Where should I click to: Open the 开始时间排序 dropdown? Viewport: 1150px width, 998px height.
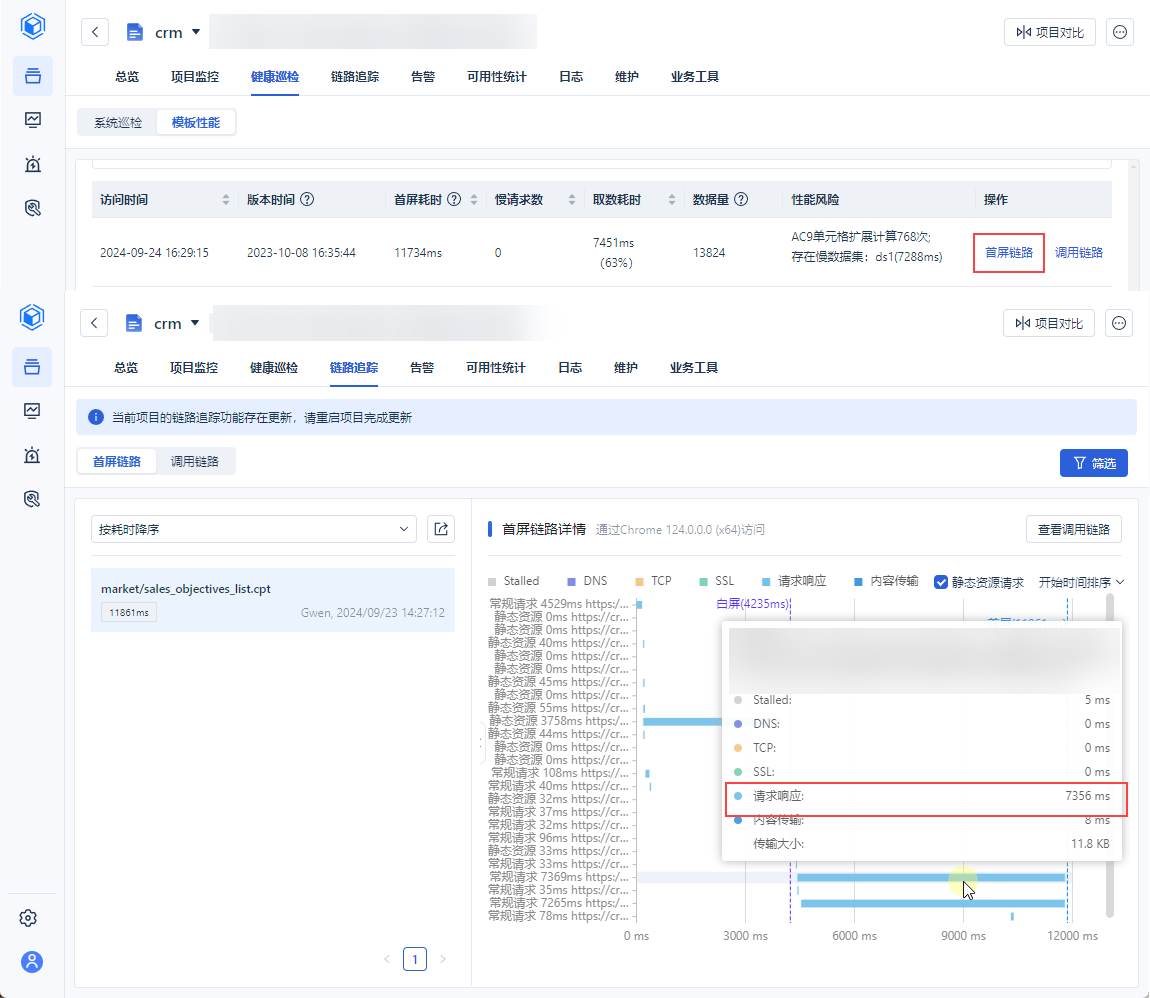(1082, 582)
